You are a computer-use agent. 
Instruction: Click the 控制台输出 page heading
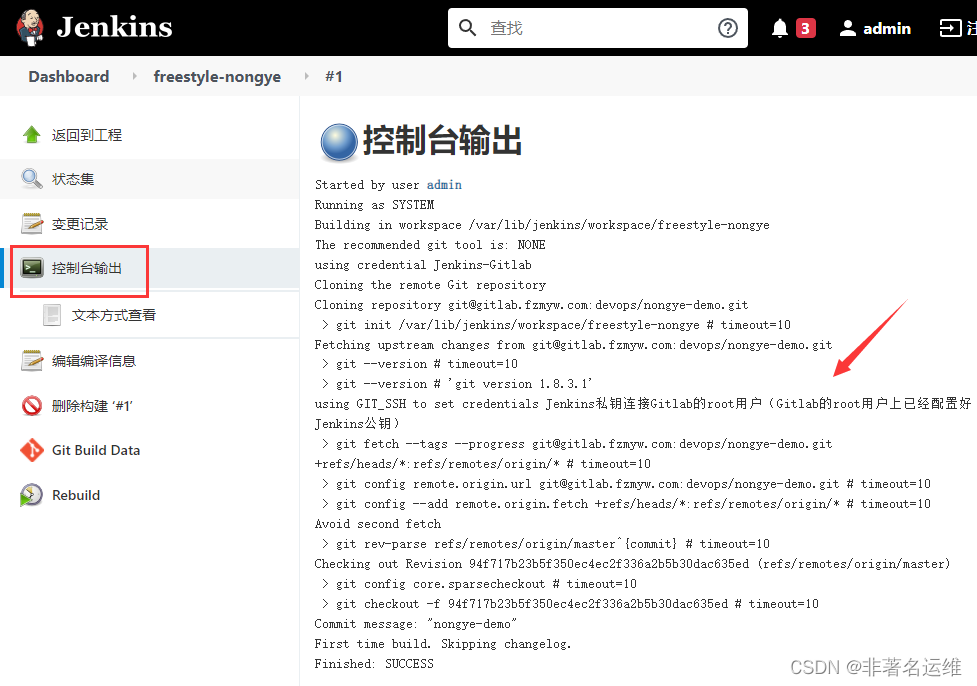pos(442,140)
